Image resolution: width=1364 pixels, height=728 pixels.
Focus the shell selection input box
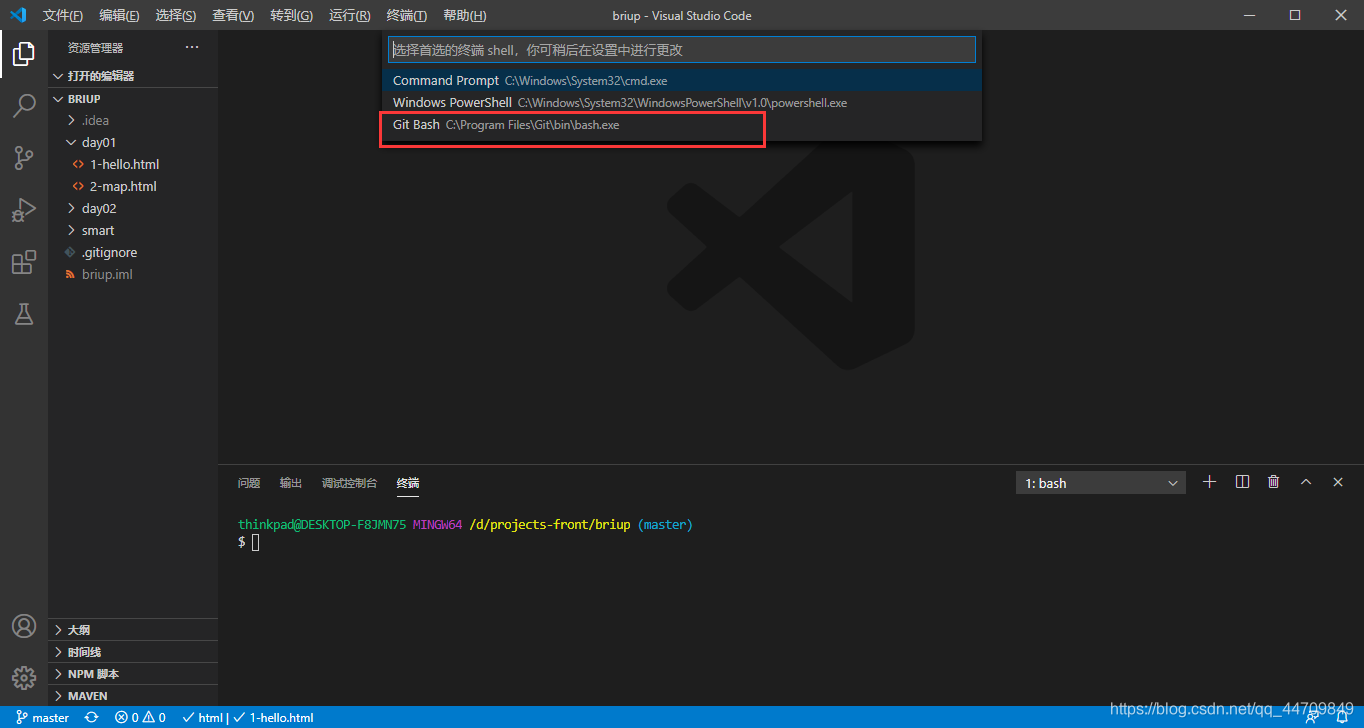coord(681,49)
